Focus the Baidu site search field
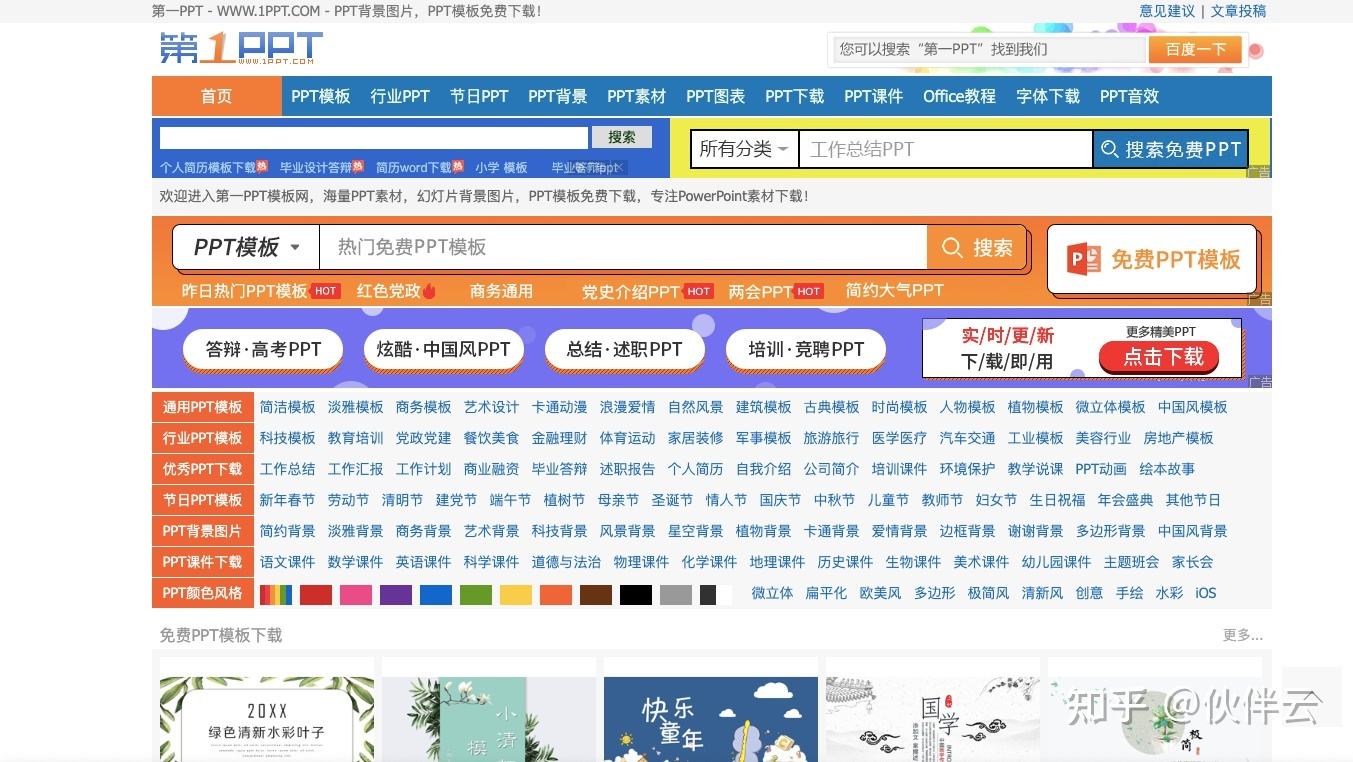This screenshot has width=1353, height=762. coord(990,49)
